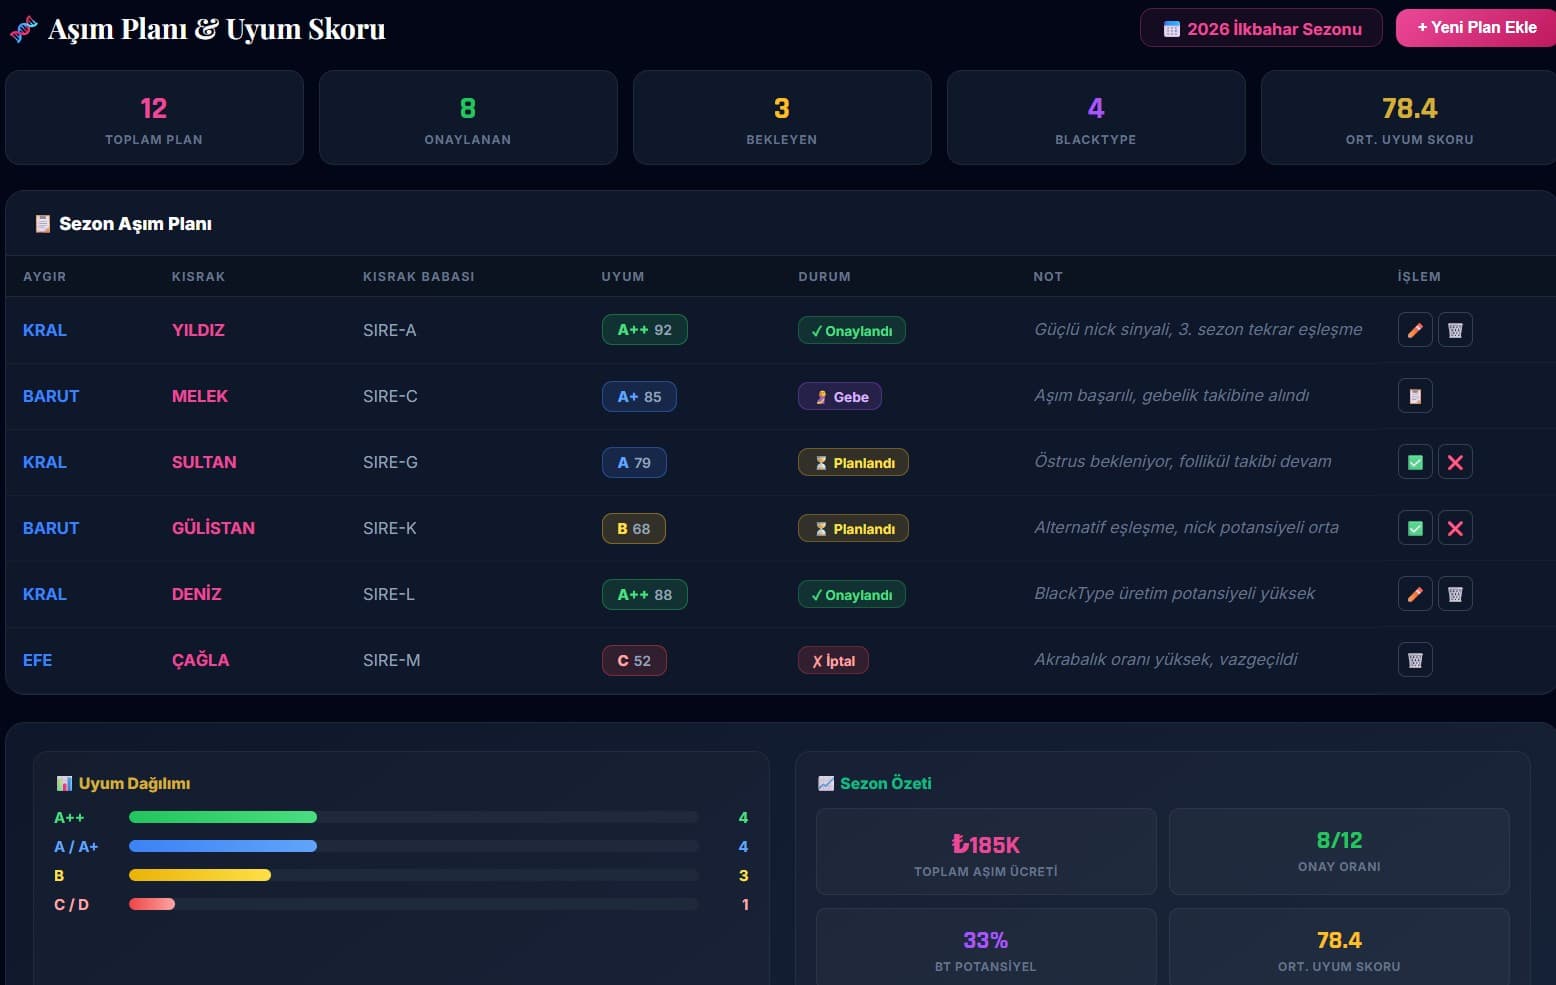Cancel the GÜLİSTAN plan with the red X

pyautogui.click(x=1455, y=528)
